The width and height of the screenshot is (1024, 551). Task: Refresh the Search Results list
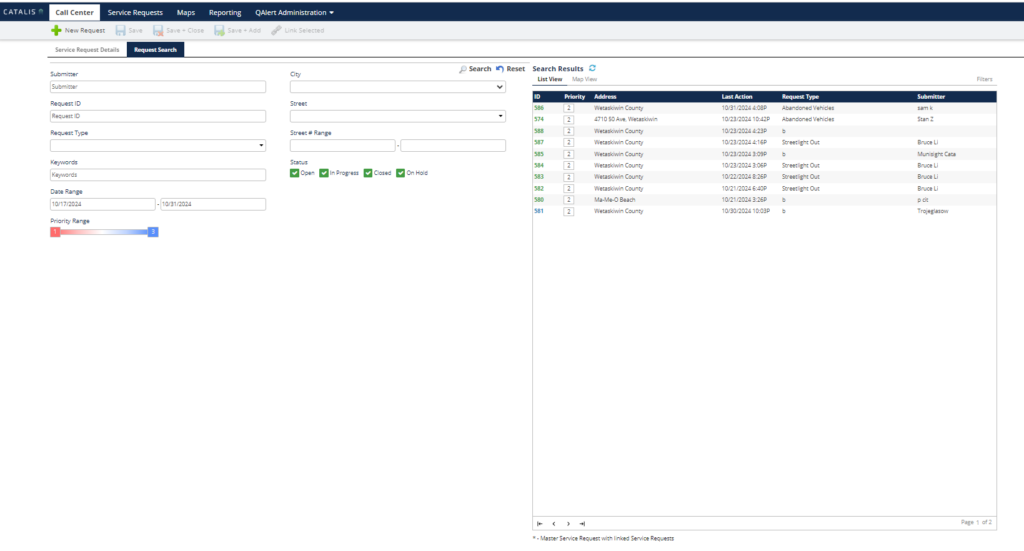coord(592,69)
